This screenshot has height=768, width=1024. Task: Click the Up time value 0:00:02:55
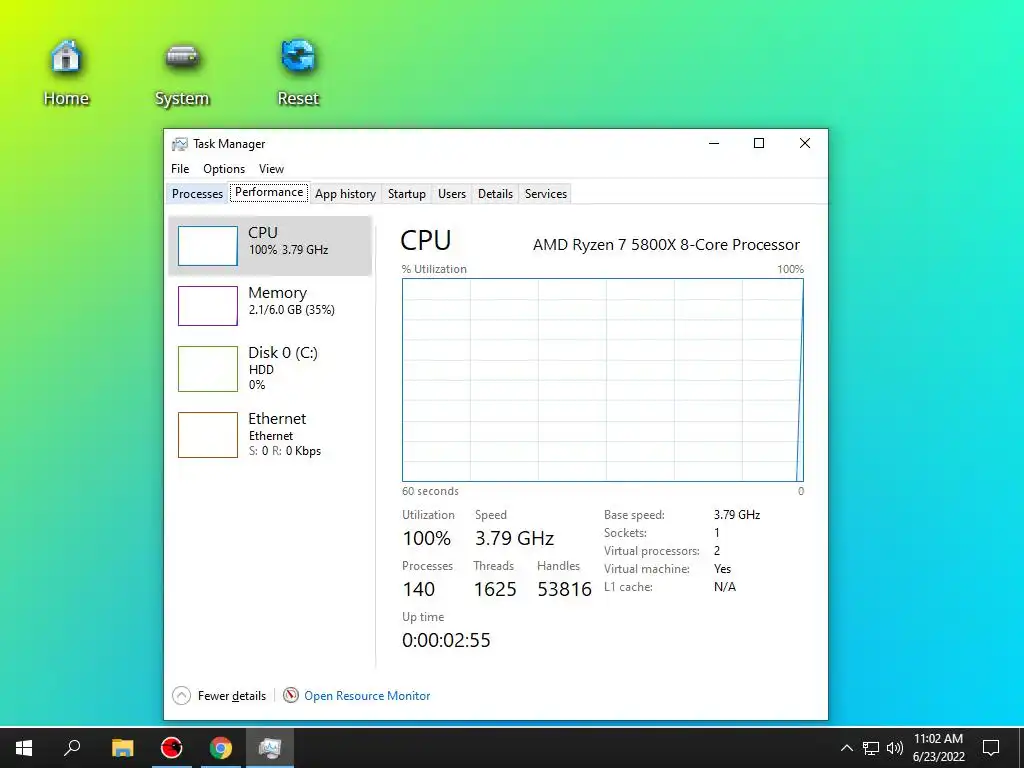pos(446,640)
